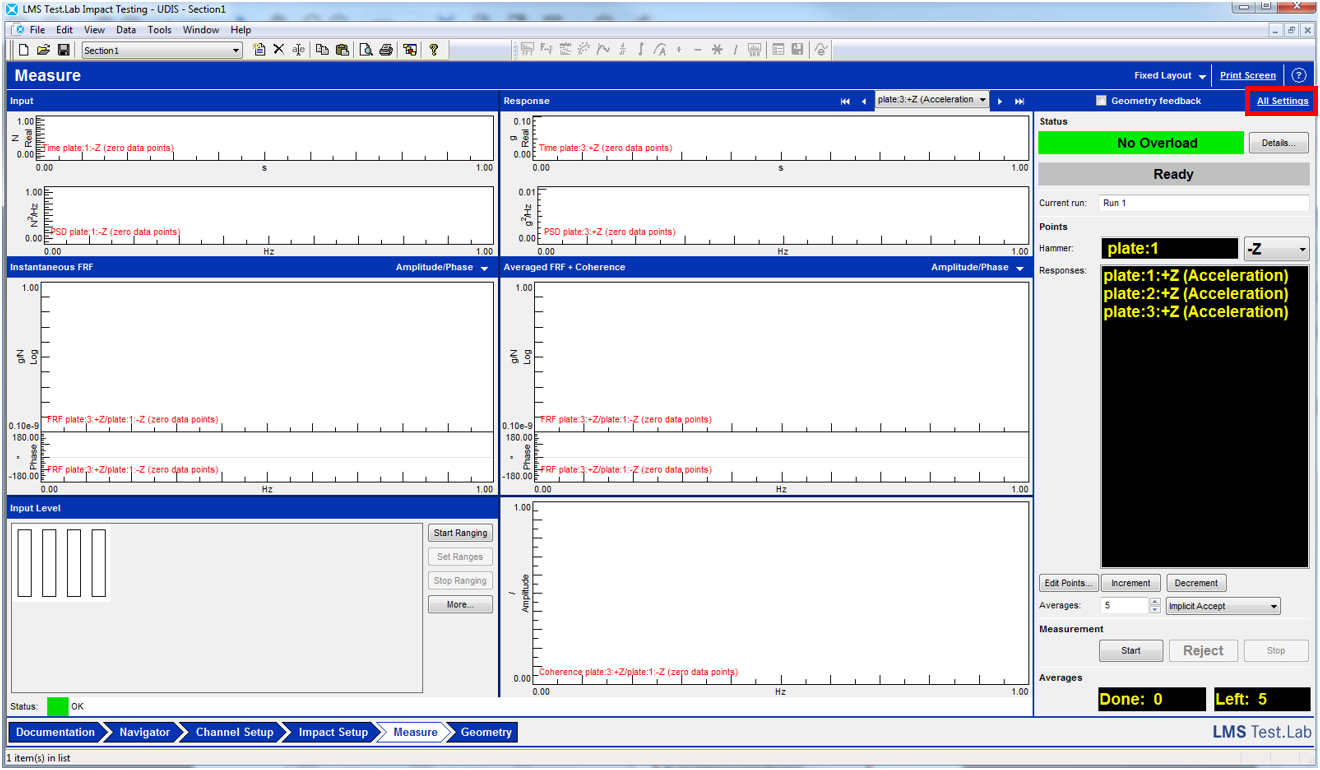Click the Decrement button
This screenshot has width=1320, height=770.
point(1196,583)
